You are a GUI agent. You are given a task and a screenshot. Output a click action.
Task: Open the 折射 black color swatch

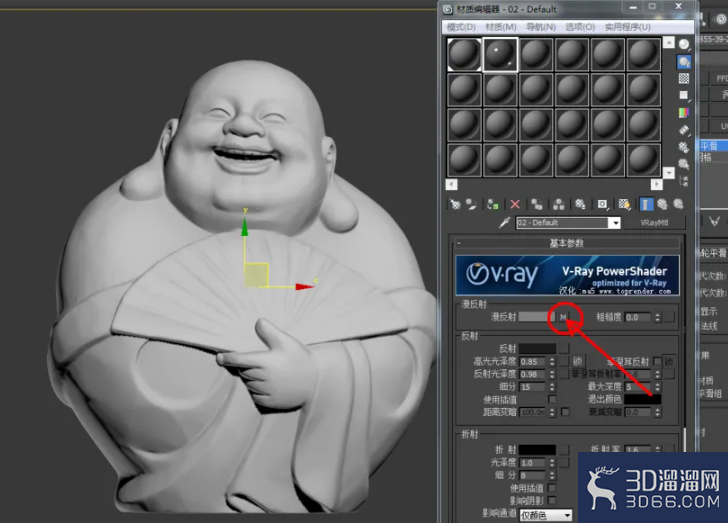coord(537,450)
